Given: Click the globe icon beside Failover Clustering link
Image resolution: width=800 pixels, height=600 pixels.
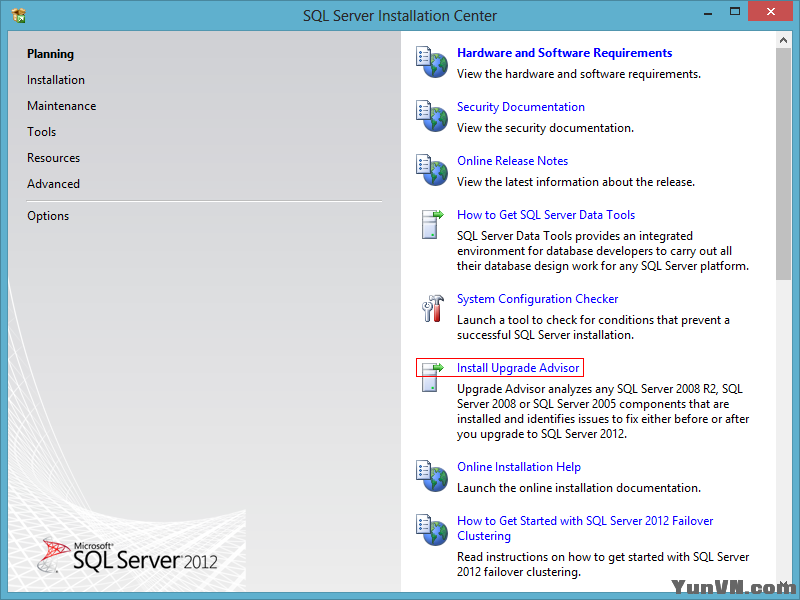Looking at the screenshot, I should (432, 530).
